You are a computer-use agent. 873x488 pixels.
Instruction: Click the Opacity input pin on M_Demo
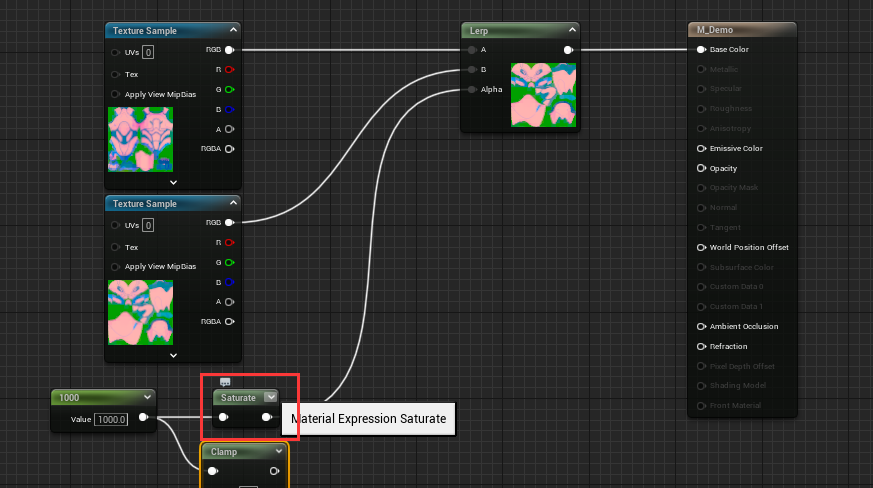tap(701, 168)
